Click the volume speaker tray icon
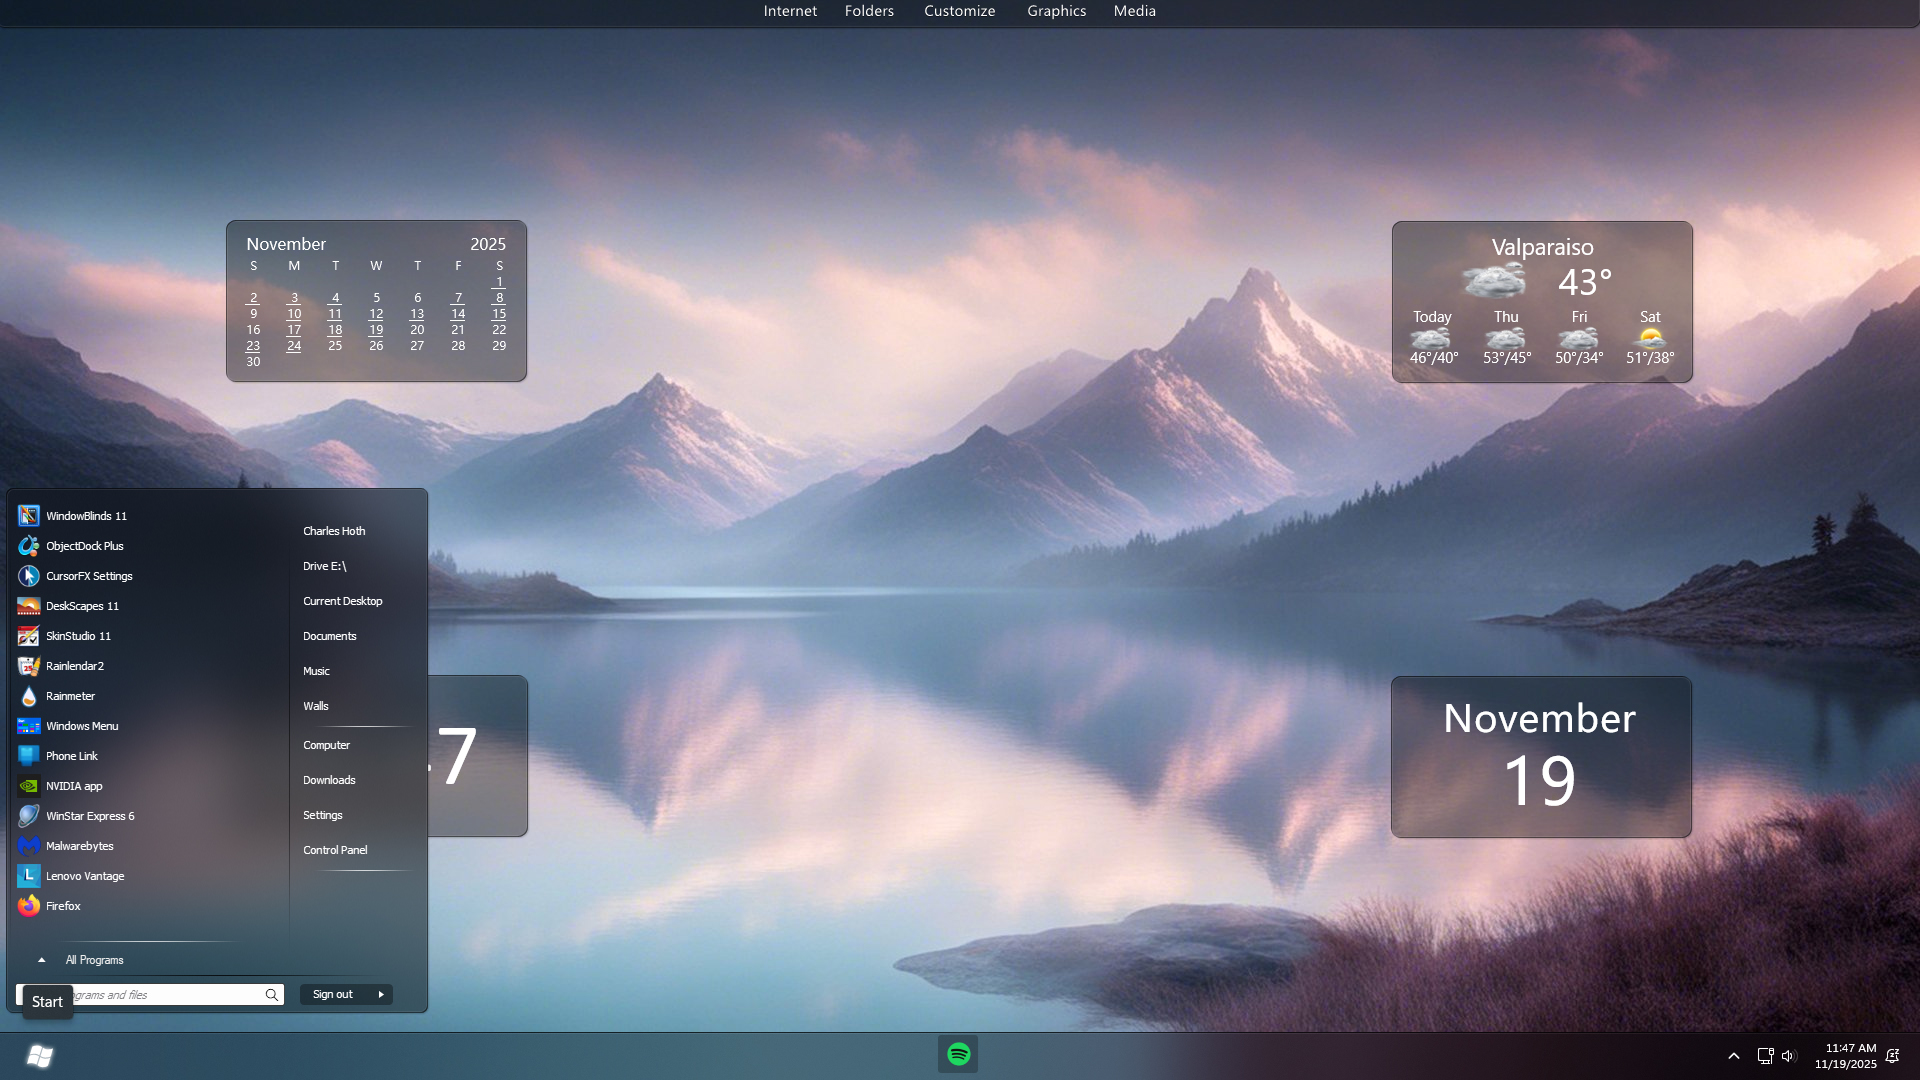1920x1080 pixels. pyautogui.click(x=1788, y=1056)
